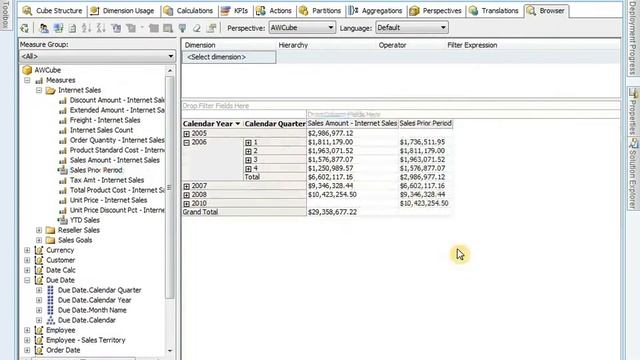The image size is (640, 360).
Task: Click the Currency dimension icon
Action: pyautogui.click(x=39, y=250)
